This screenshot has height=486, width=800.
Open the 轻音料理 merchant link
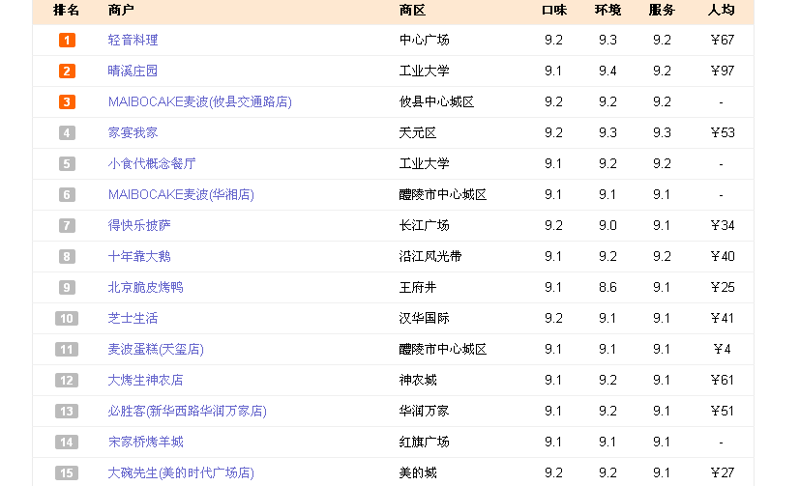[x=133, y=40]
